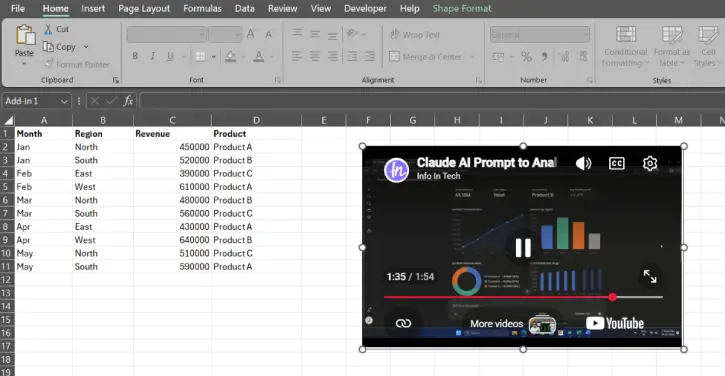This screenshot has width=725, height=376.
Task: Click the Top Align icon
Action: tap(297, 33)
